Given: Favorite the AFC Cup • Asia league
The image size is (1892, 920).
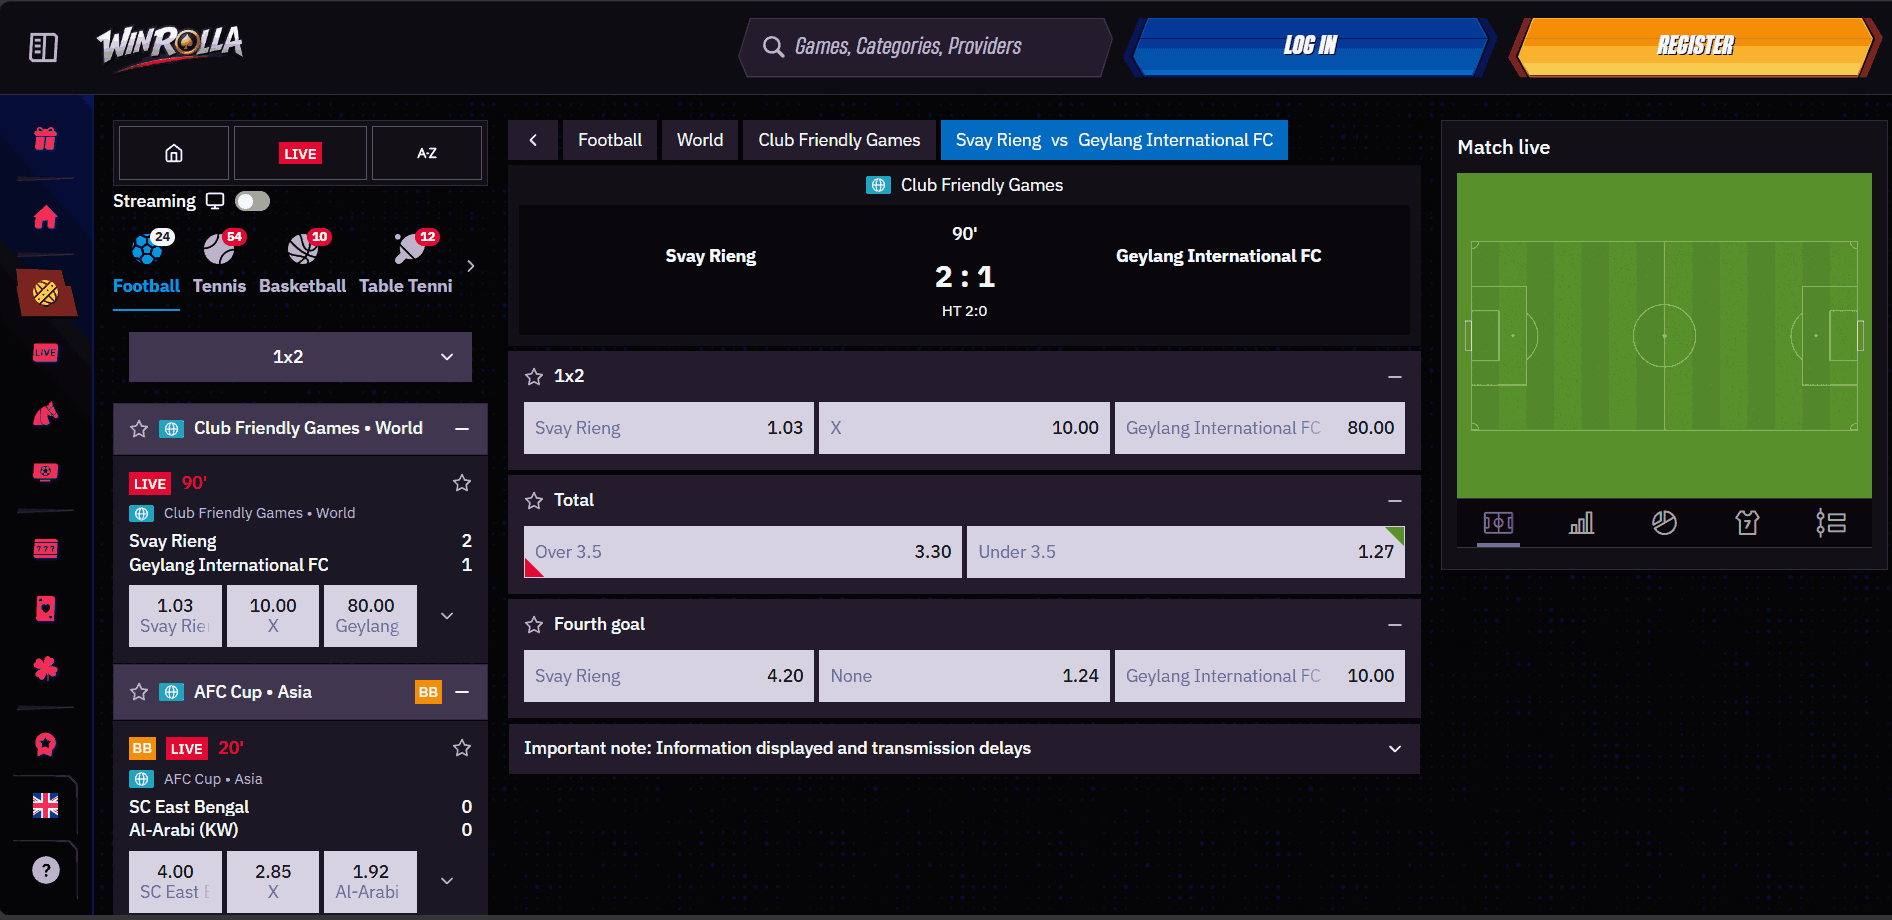Looking at the screenshot, I should click(x=139, y=692).
